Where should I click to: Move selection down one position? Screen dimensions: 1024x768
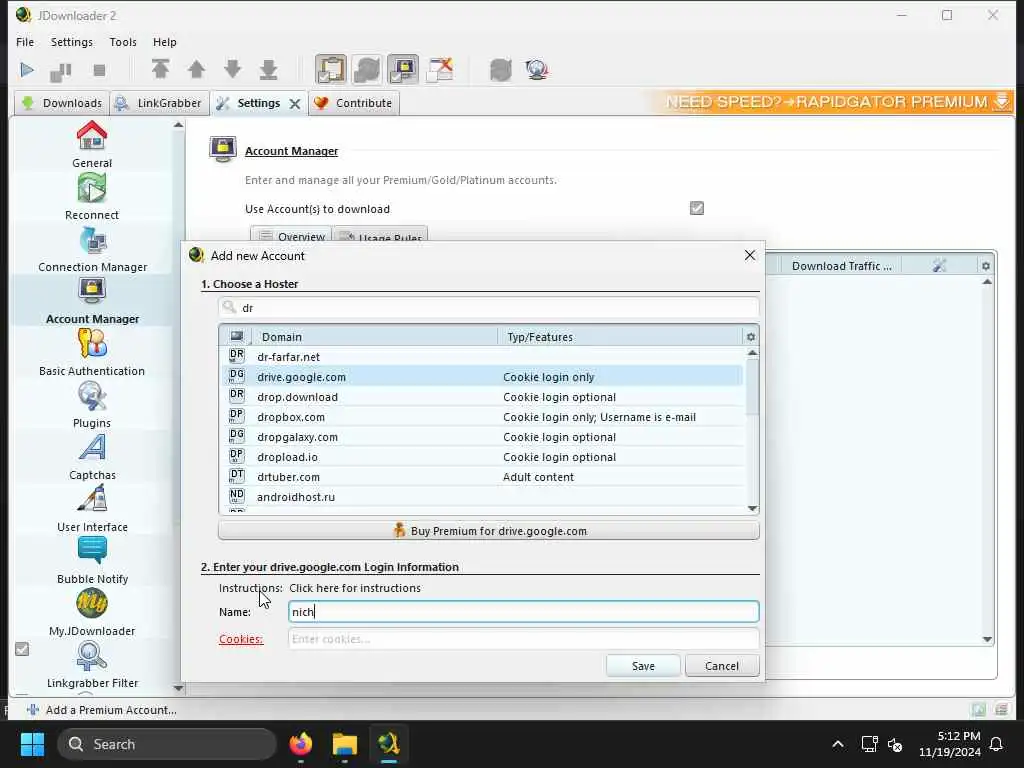[x=232, y=69]
